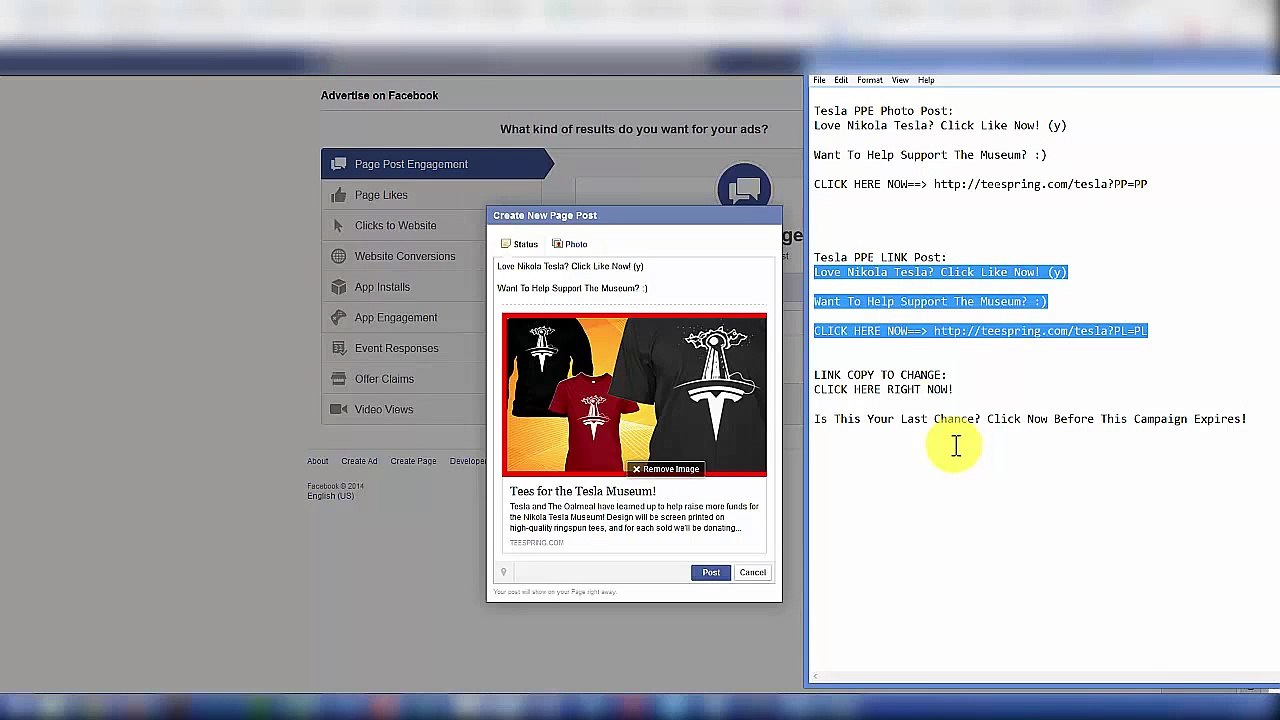1280x720 pixels.
Task: Click the note saying your post will show on your Page
Action: pos(555,592)
